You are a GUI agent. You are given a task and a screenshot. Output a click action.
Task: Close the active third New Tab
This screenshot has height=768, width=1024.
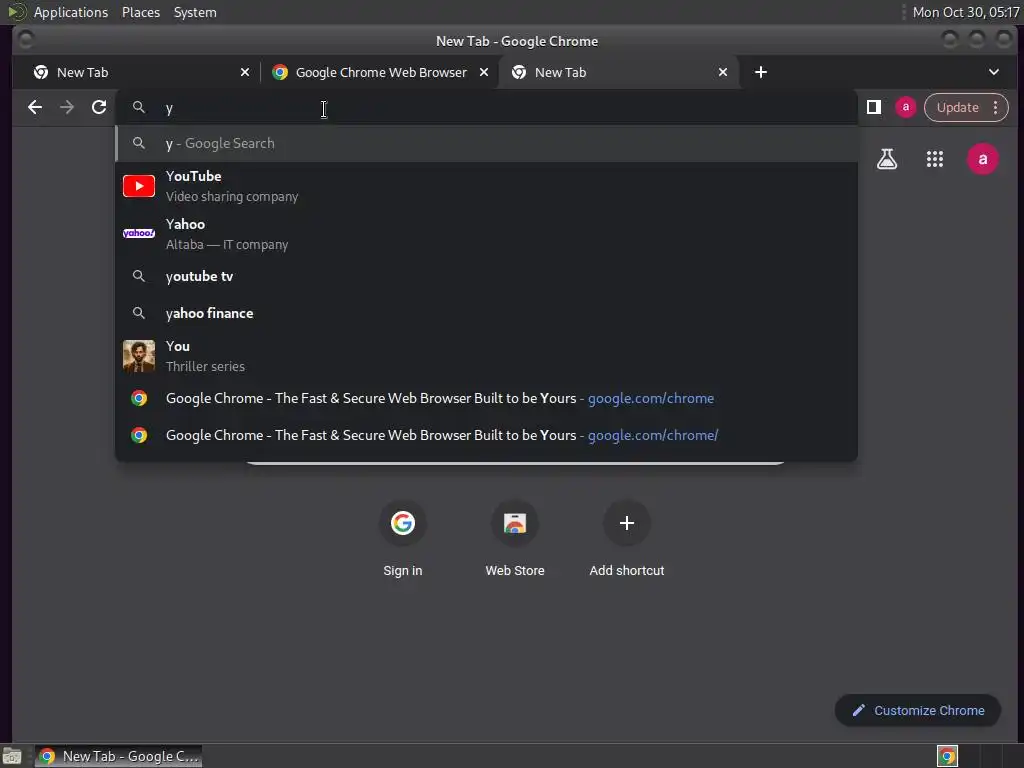point(723,72)
